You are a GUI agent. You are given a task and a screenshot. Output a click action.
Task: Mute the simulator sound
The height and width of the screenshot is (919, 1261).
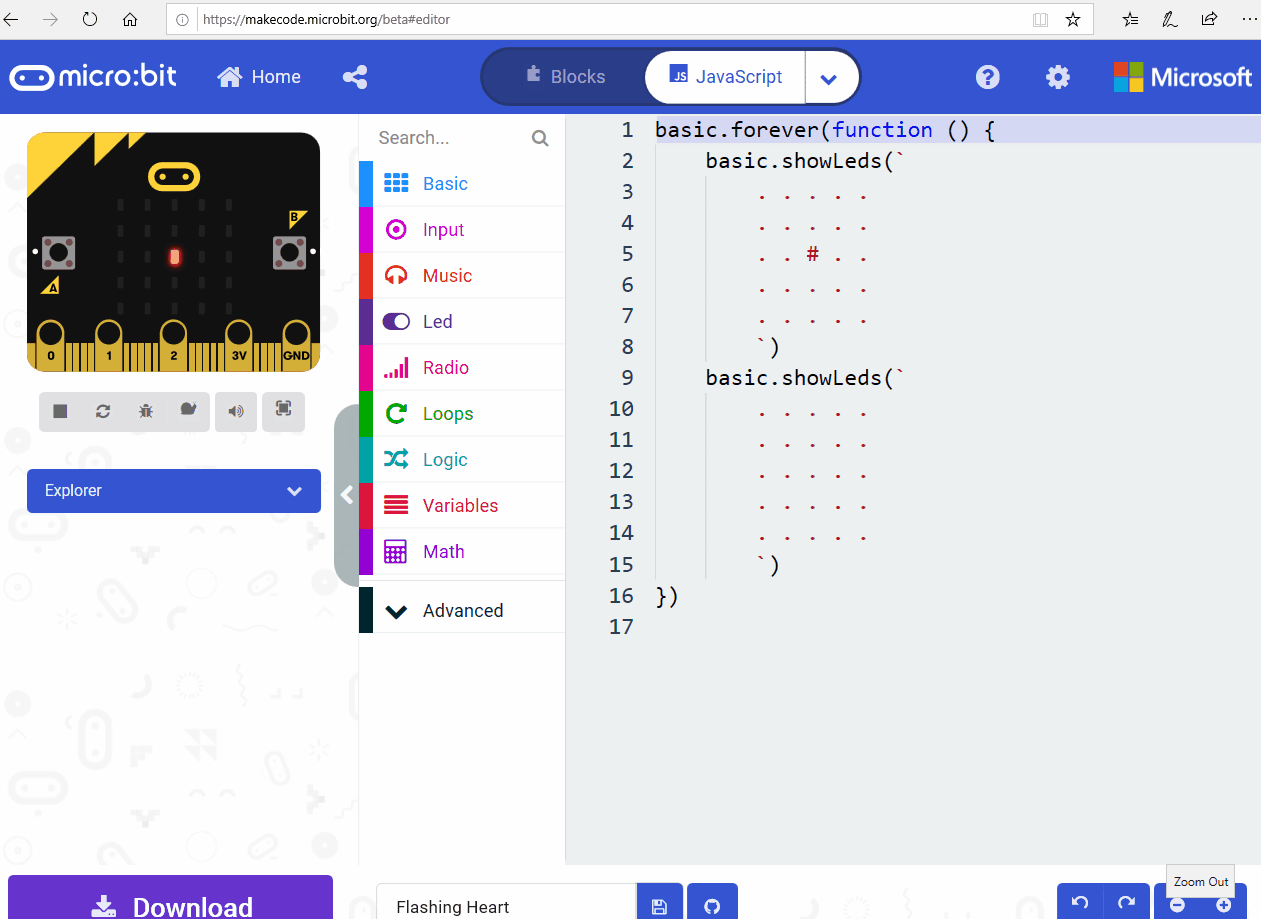click(x=235, y=411)
